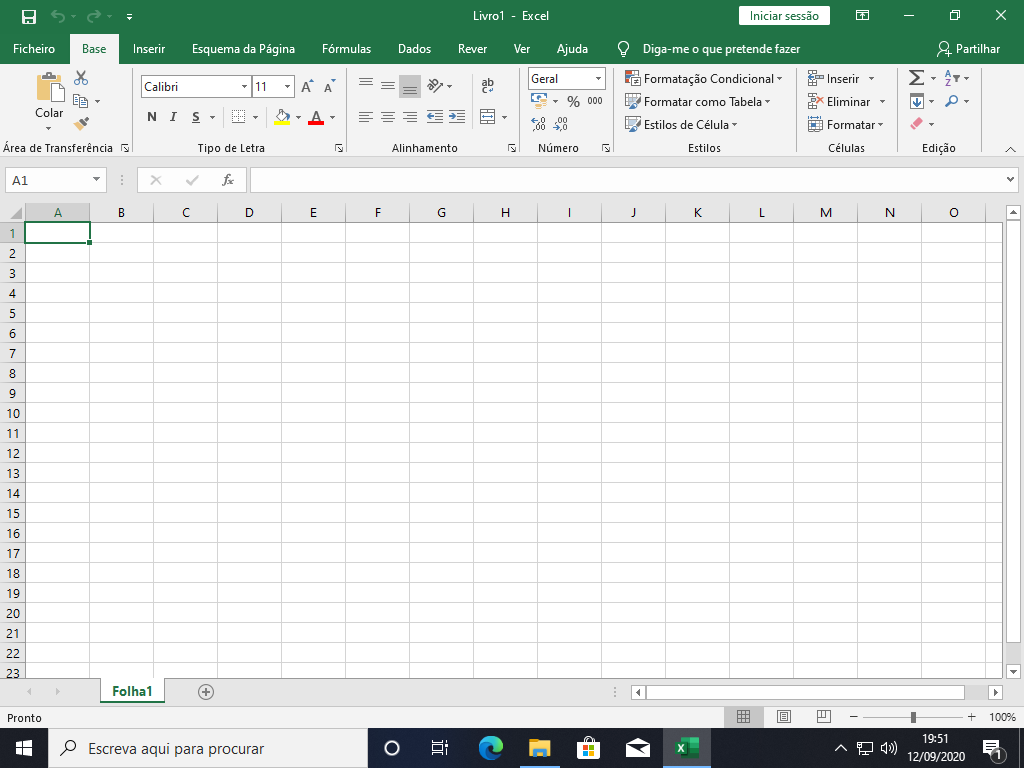Open the Geral number format dropdown
The image size is (1024, 768).
click(598, 78)
